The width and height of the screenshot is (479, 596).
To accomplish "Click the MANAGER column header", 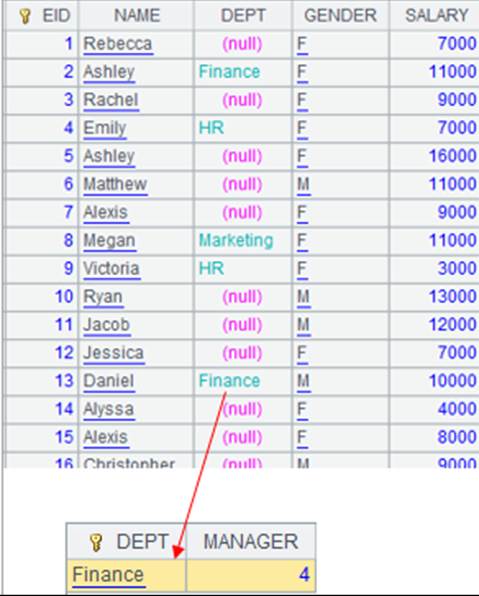I will point(251,542).
